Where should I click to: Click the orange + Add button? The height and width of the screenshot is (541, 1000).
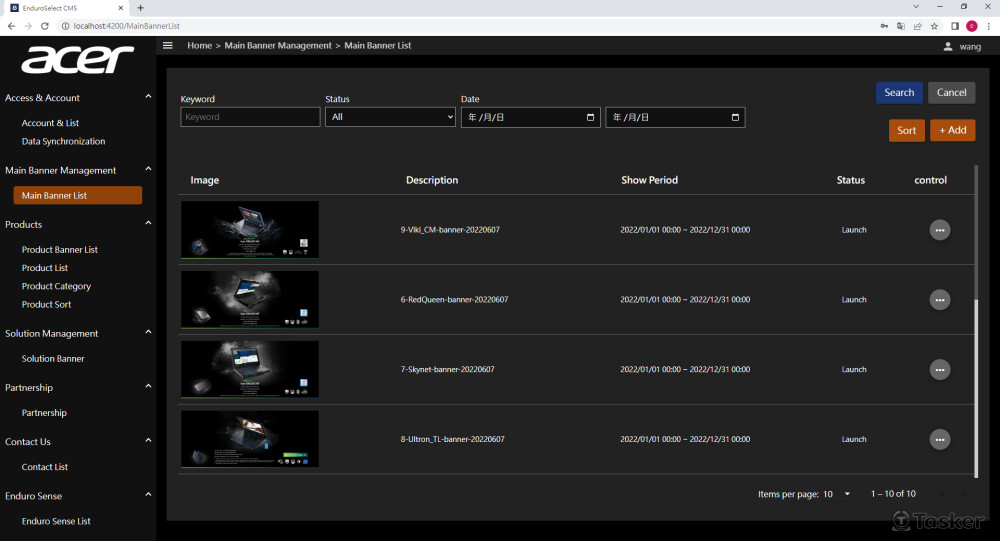coord(952,130)
